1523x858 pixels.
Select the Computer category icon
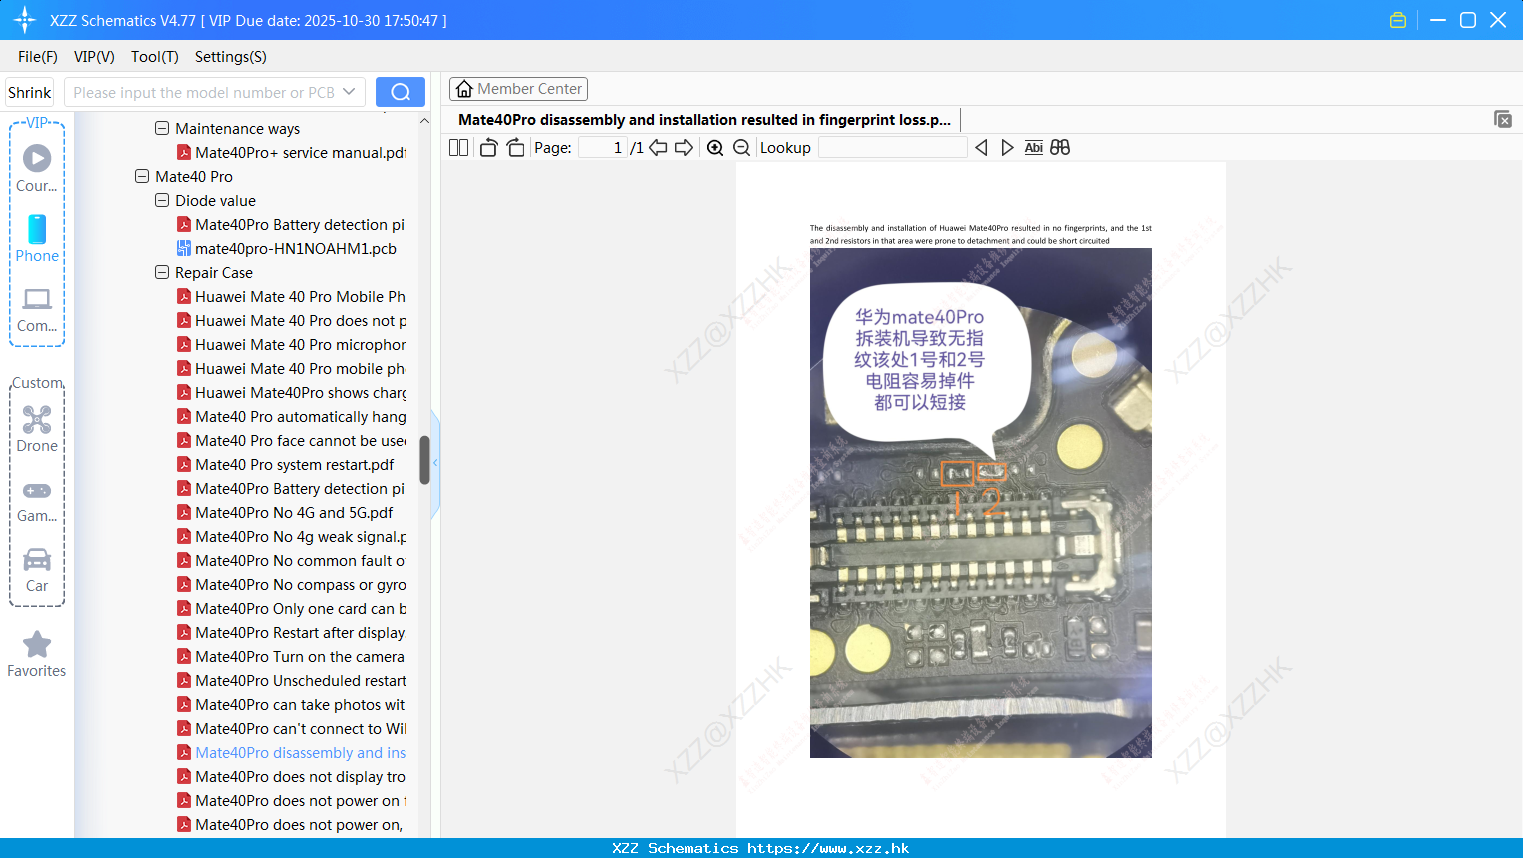[x=37, y=309]
